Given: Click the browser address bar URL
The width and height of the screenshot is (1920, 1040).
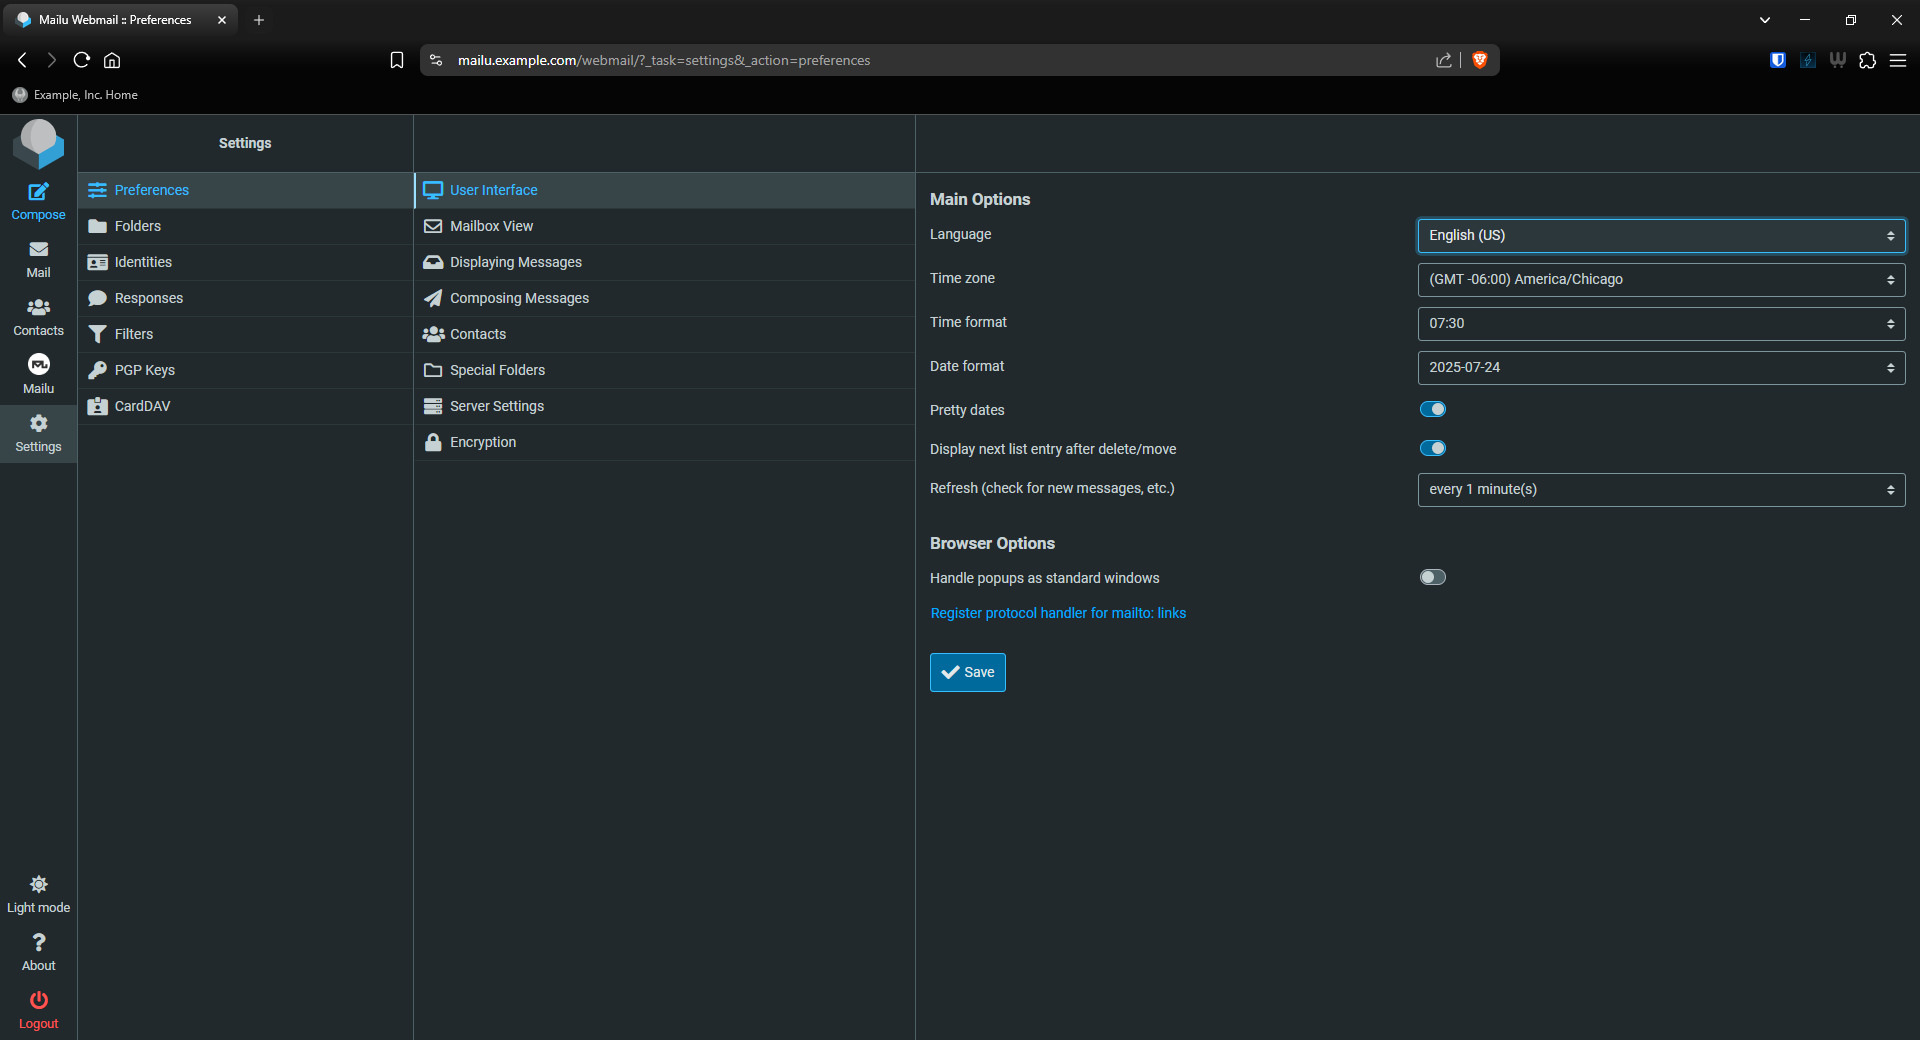Looking at the screenshot, I should point(664,60).
